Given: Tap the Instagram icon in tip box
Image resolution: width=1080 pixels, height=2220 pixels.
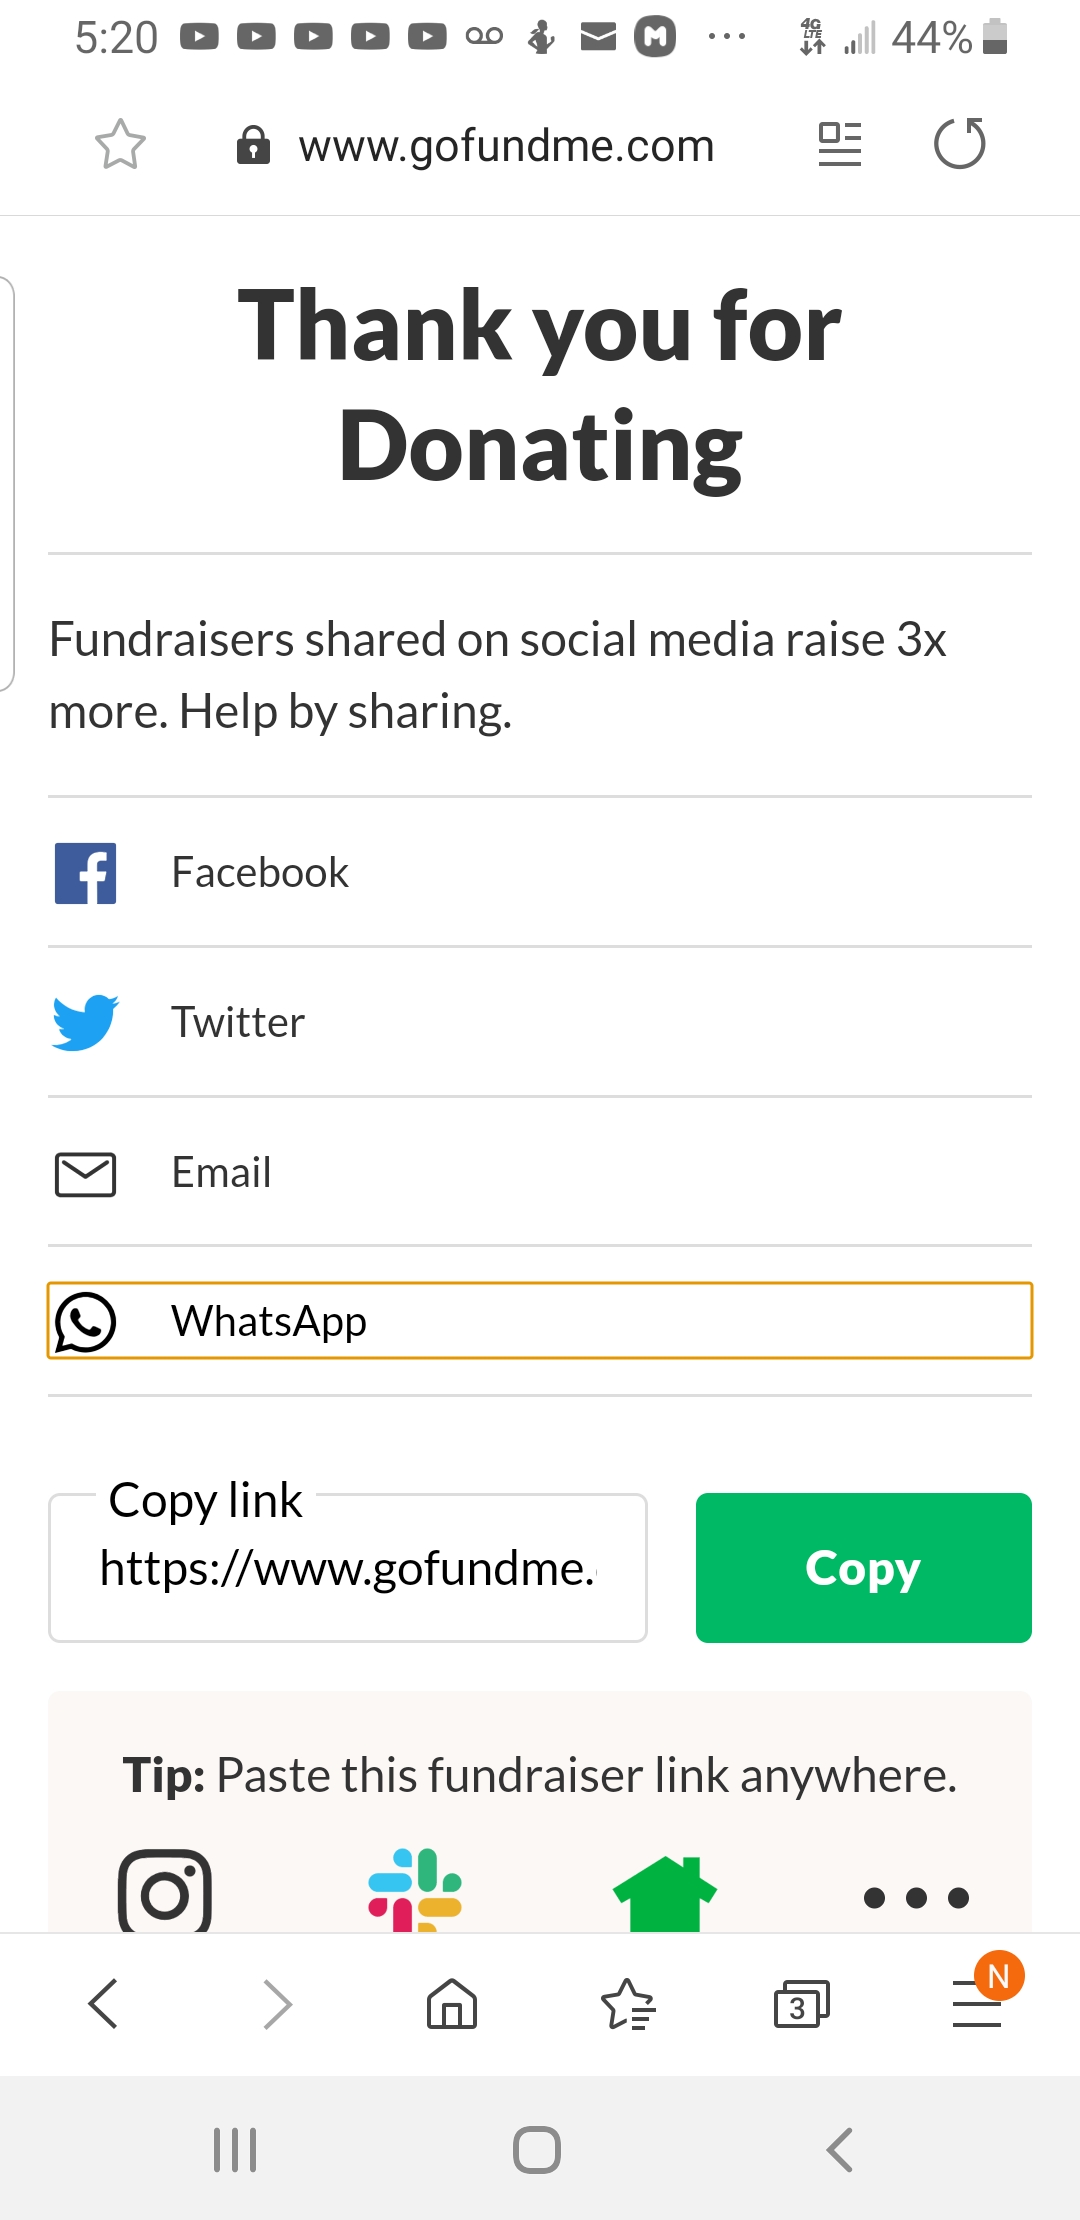Looking at the screenshot, I should click(165, 1891).
